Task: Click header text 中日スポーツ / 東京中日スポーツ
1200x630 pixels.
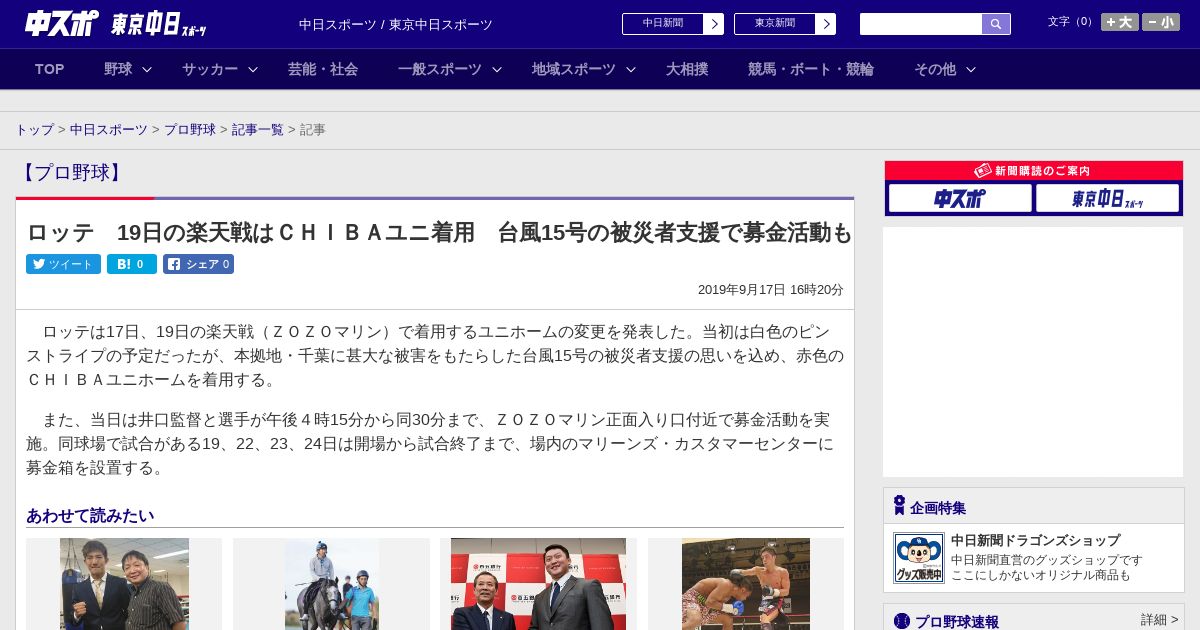Action: click(x=396, y=24)
